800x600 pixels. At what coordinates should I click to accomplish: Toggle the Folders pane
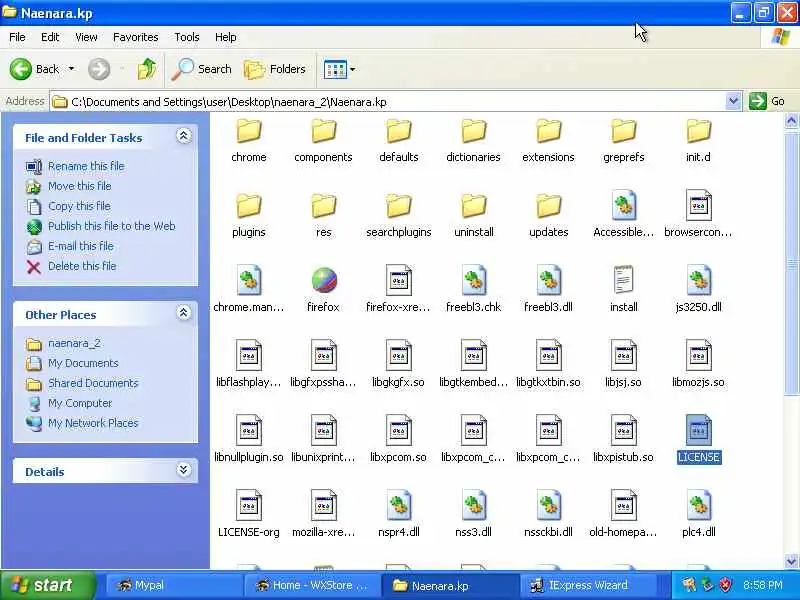275,69
